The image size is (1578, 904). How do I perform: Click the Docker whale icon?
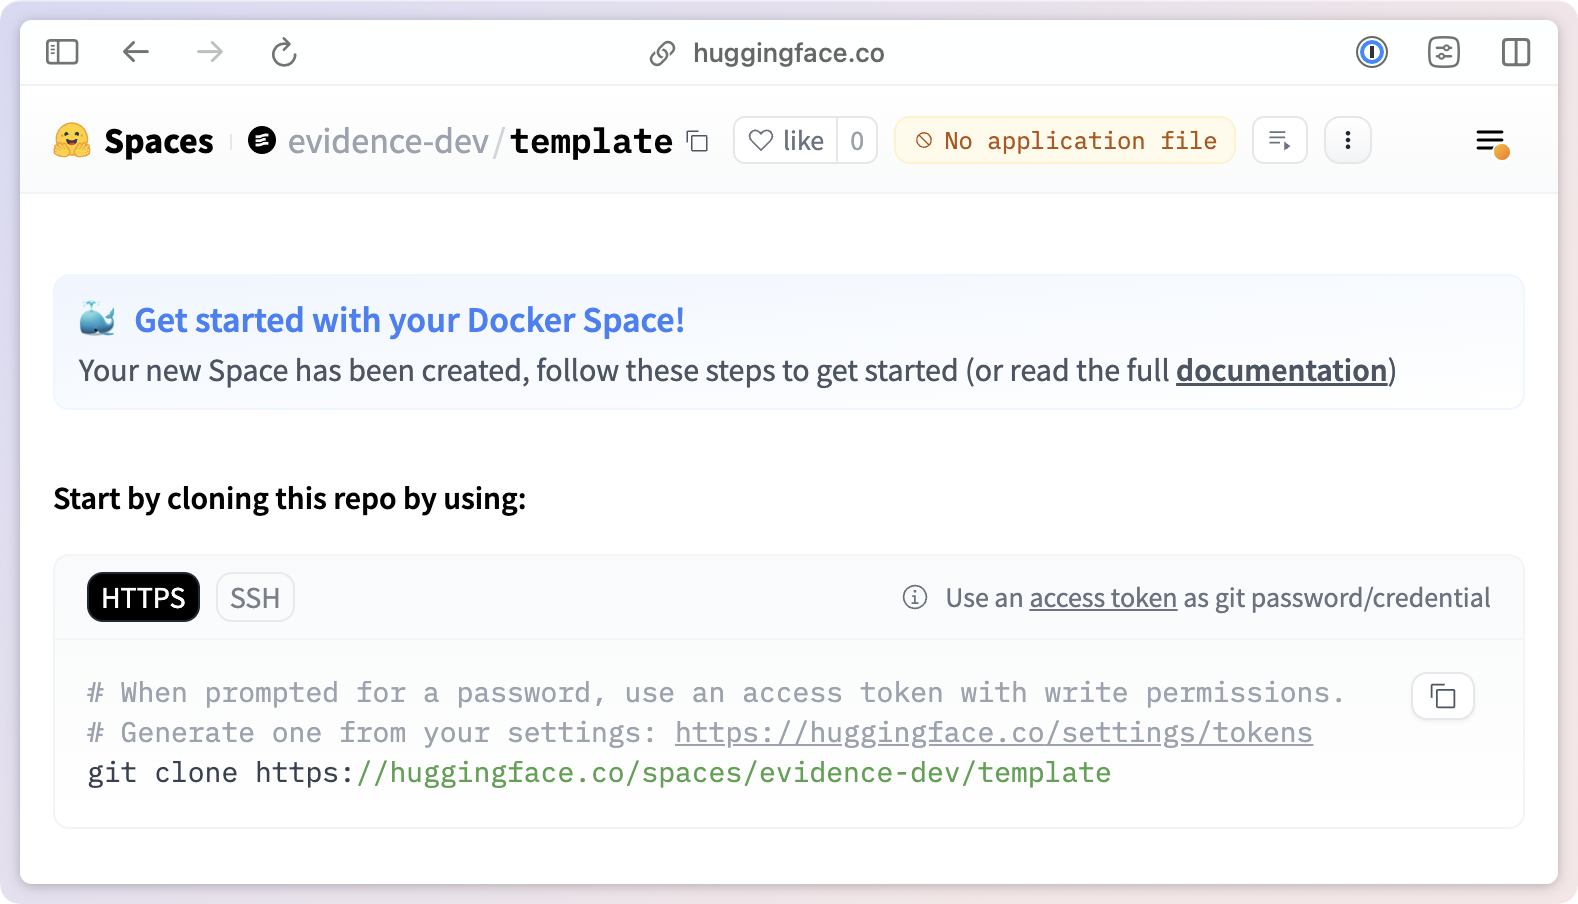pos(98,320)
